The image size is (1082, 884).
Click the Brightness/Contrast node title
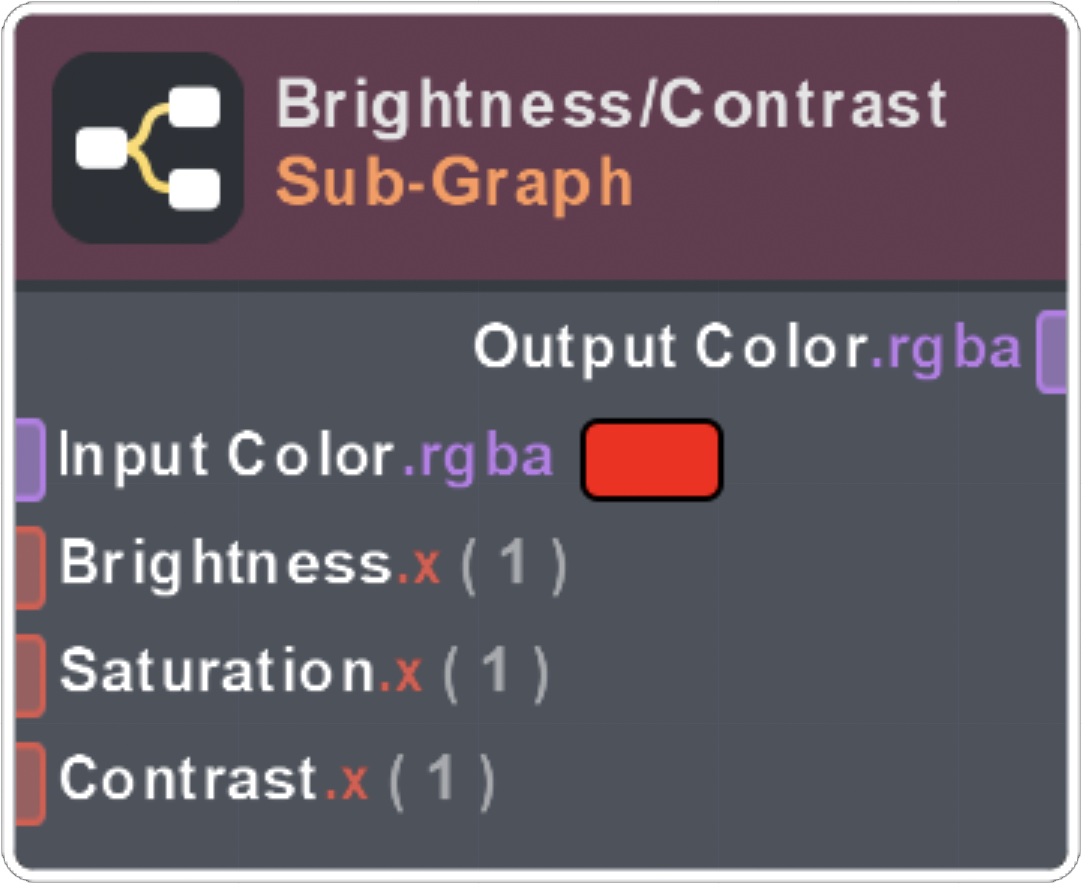tap(610, 104)
